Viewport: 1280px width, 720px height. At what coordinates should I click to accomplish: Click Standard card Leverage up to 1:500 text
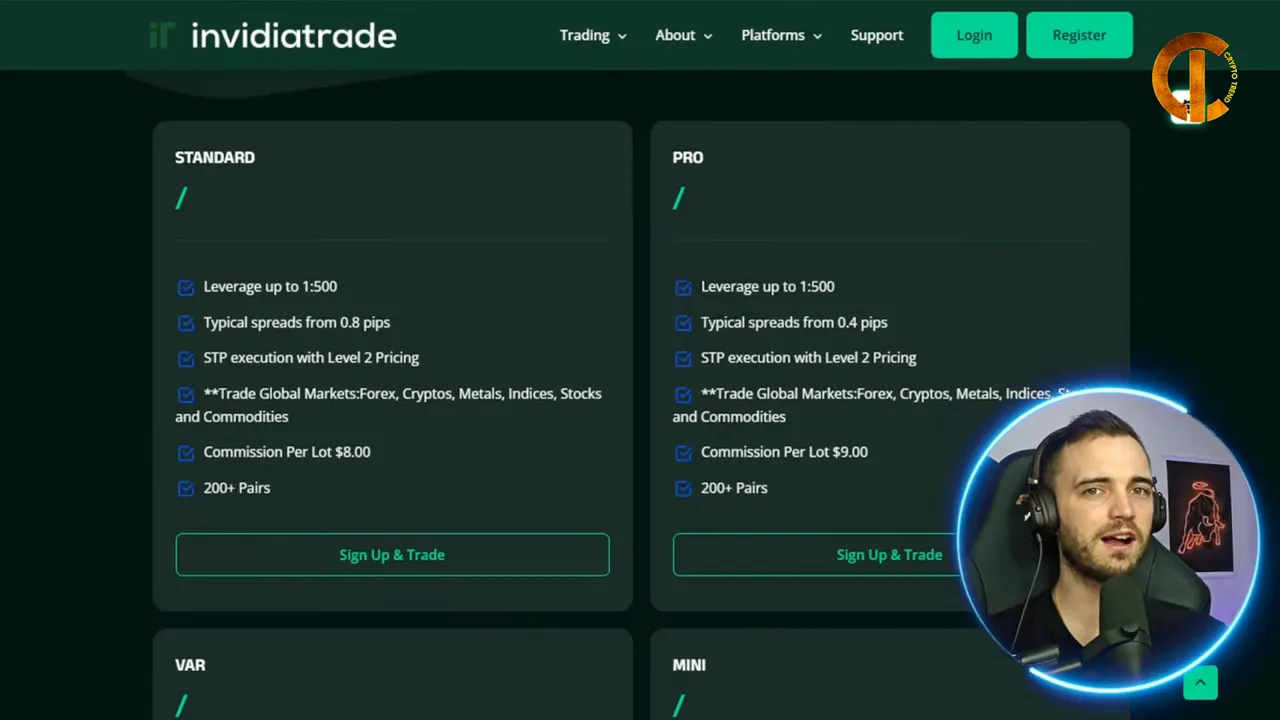pos(270,287)
